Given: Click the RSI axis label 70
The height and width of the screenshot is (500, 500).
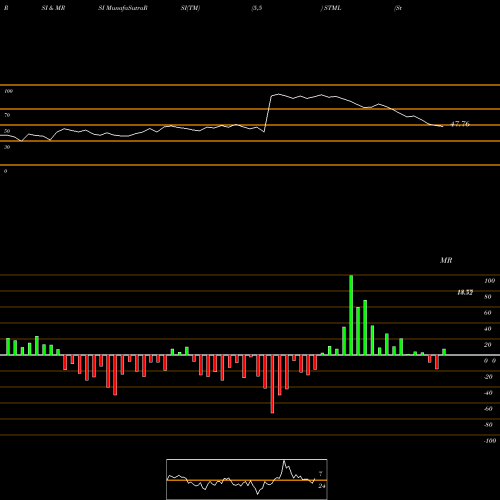Looking at the screenshot, I should [7, 115].
